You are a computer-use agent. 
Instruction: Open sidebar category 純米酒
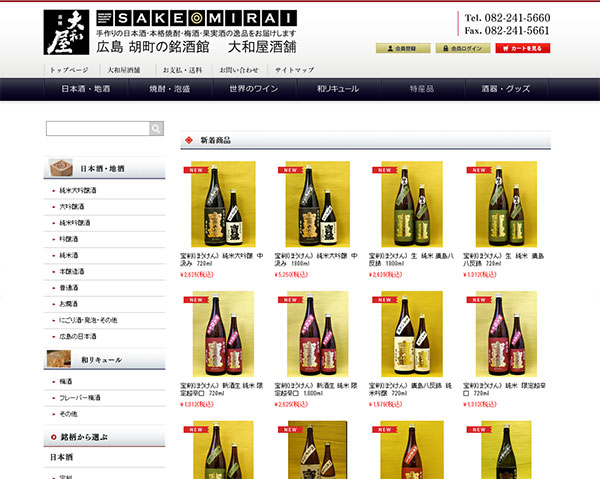pyautogui.click(x=68, y=255)
